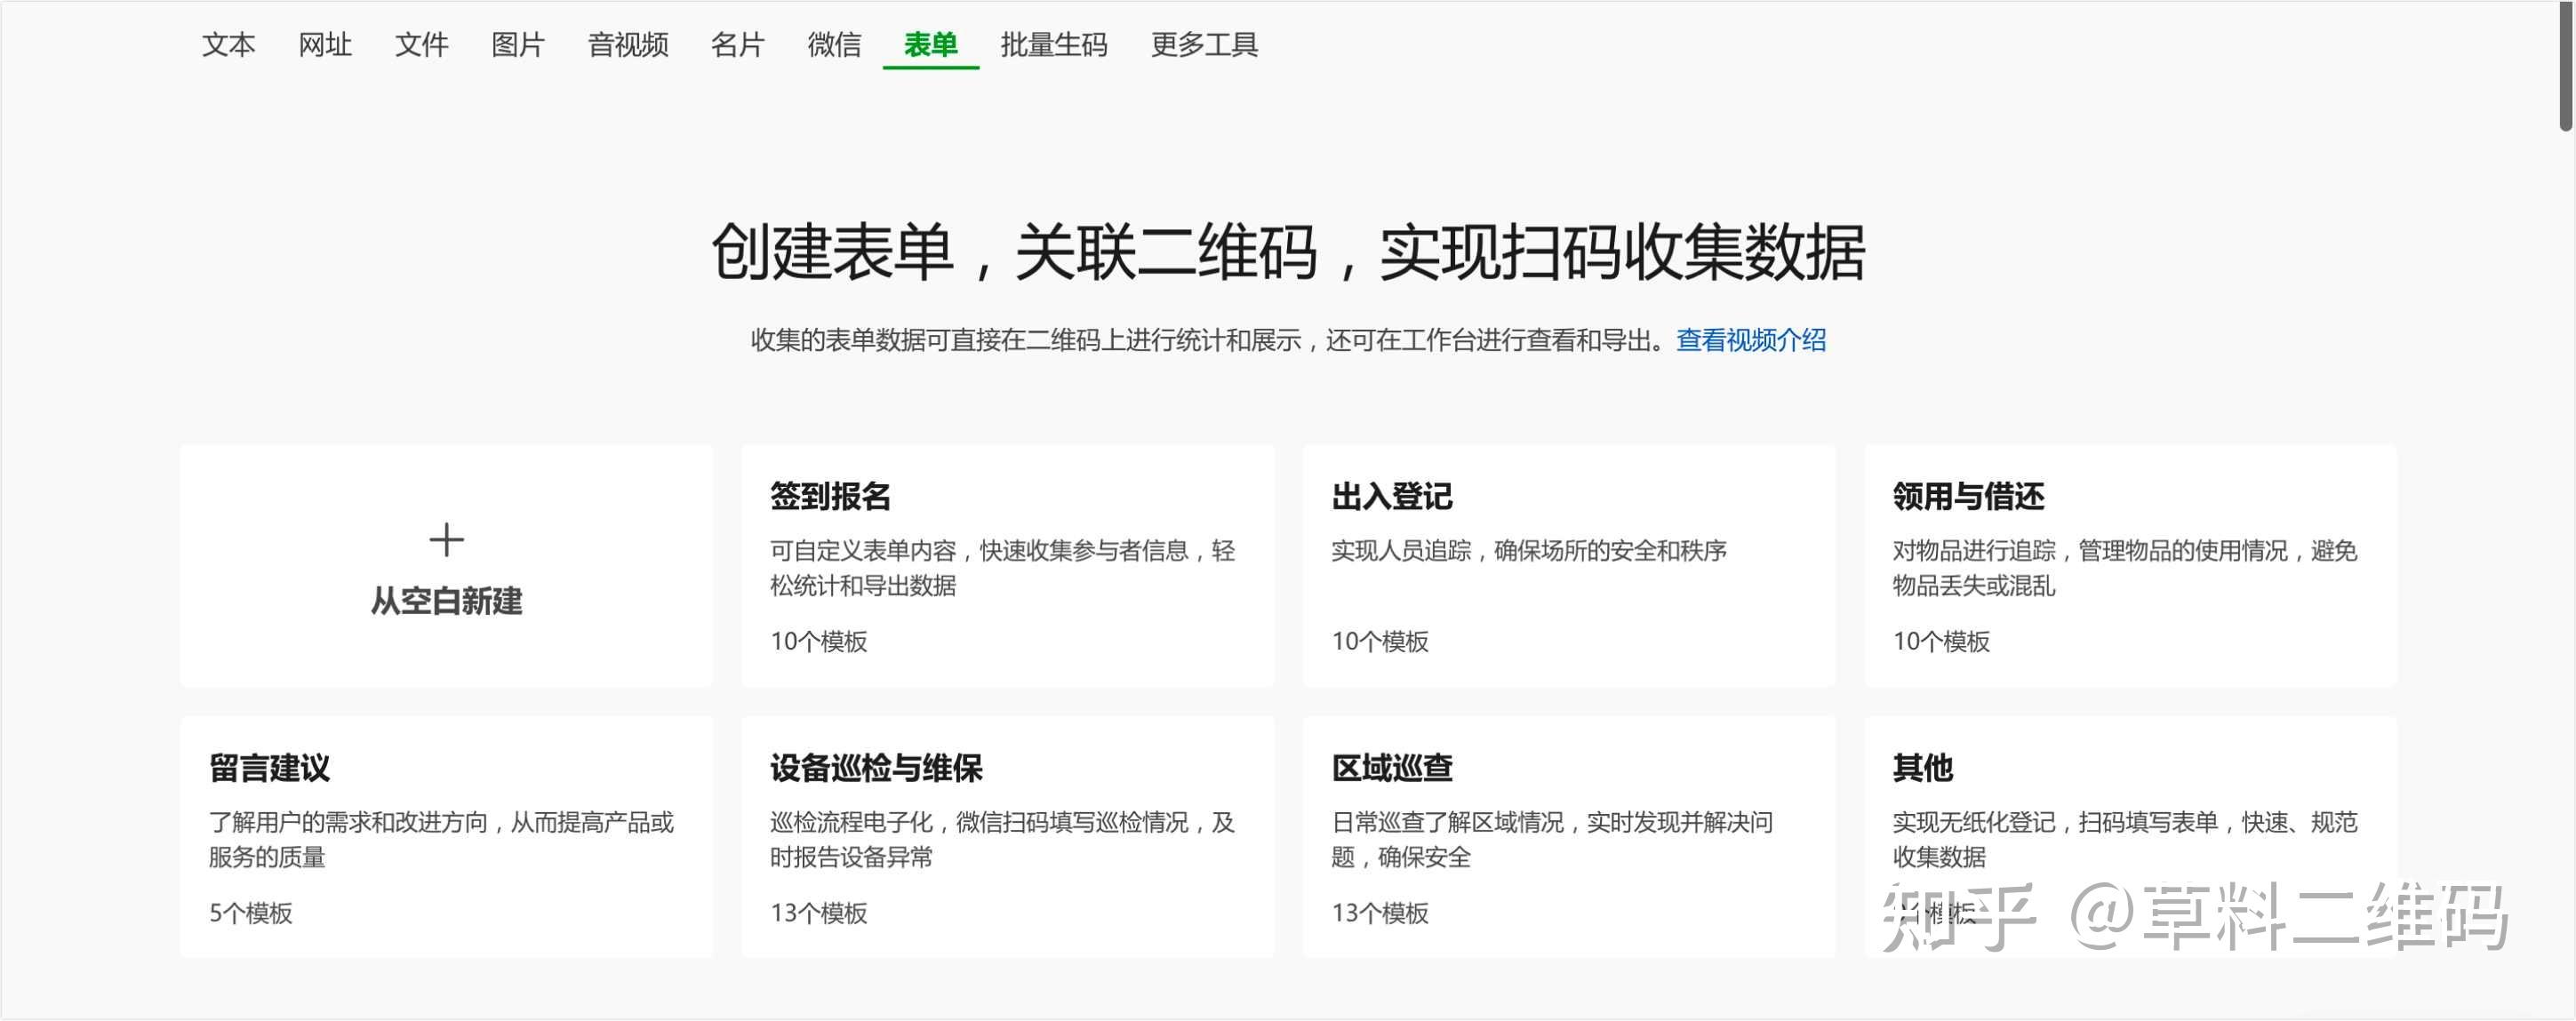This screenshot has height=1021, width=2576.
Task: Switch to the 微信 tab
Action: [x=834, y=44]
